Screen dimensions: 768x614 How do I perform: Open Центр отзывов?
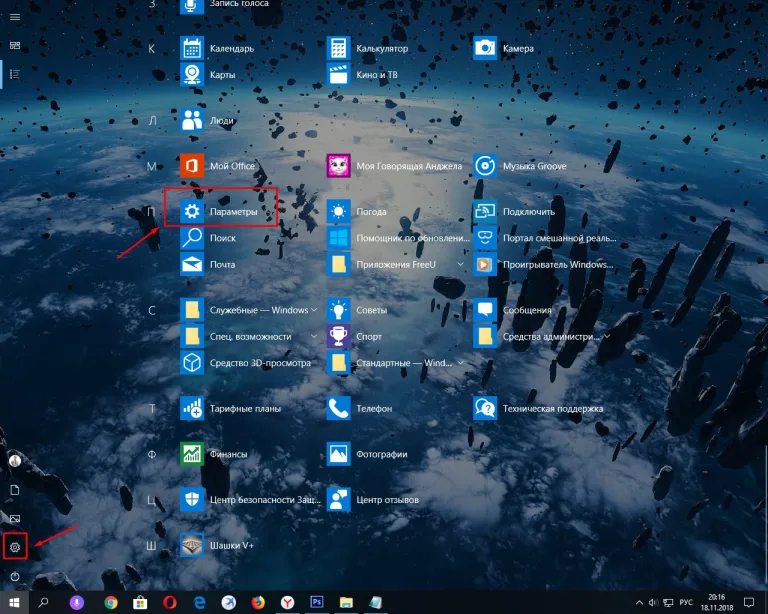coord(373,499)
